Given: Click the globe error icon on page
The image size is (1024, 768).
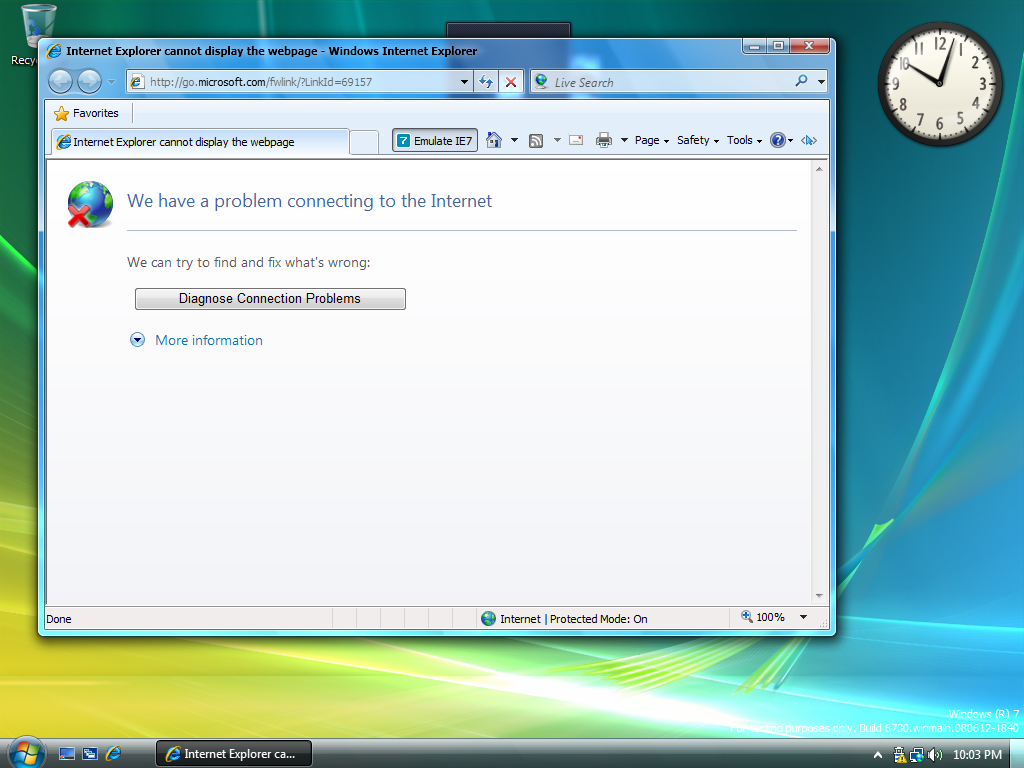Looking at the screenshot, I should (x=89, y=204).
